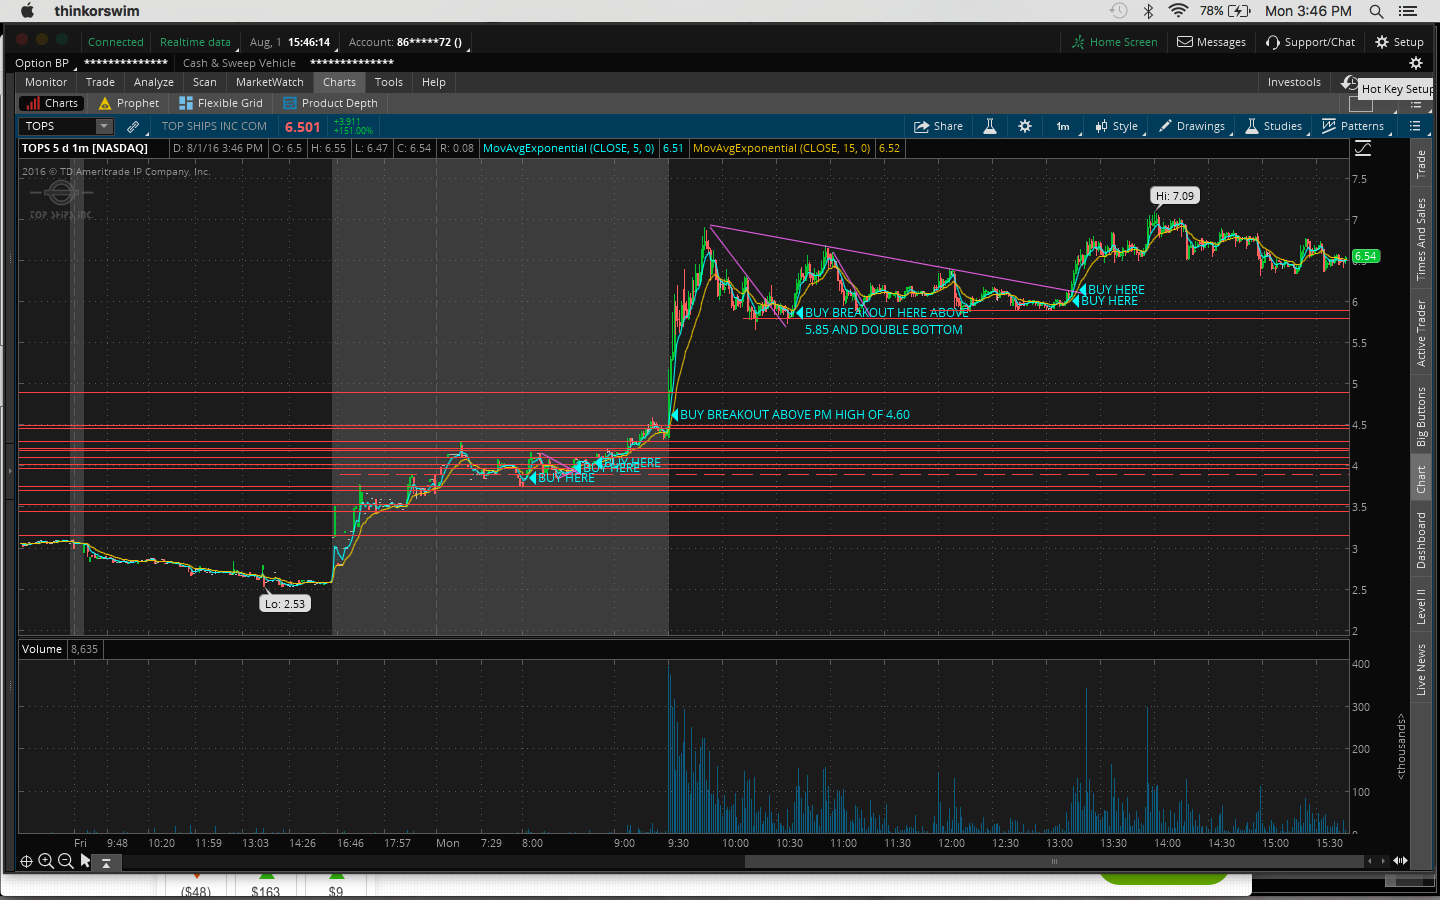The image size is (1440, 900).
Task: Click the MovAvgExponential (CLOSE, 5, 0) study label
Action: pyautogui.click(x=569, y=148)
